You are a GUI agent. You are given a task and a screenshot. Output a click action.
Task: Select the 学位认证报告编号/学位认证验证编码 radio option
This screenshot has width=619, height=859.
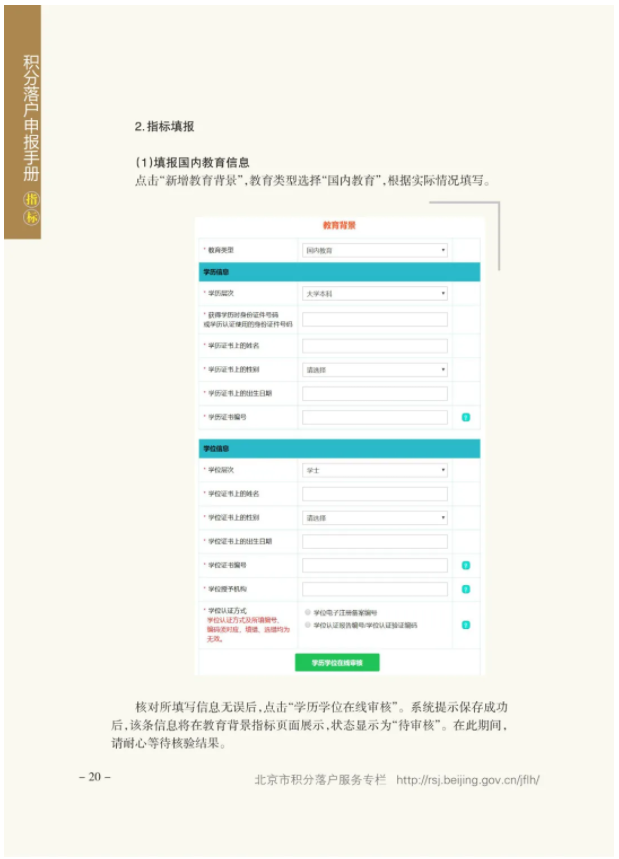[x=308, y=625]
